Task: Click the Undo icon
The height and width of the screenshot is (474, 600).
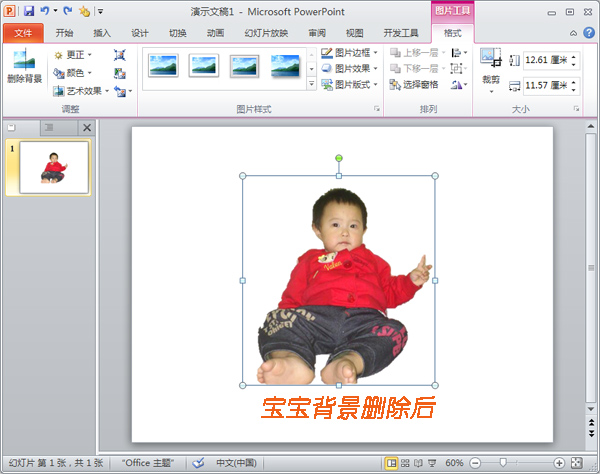Action: pyautogui.click(x=45, y=11)
